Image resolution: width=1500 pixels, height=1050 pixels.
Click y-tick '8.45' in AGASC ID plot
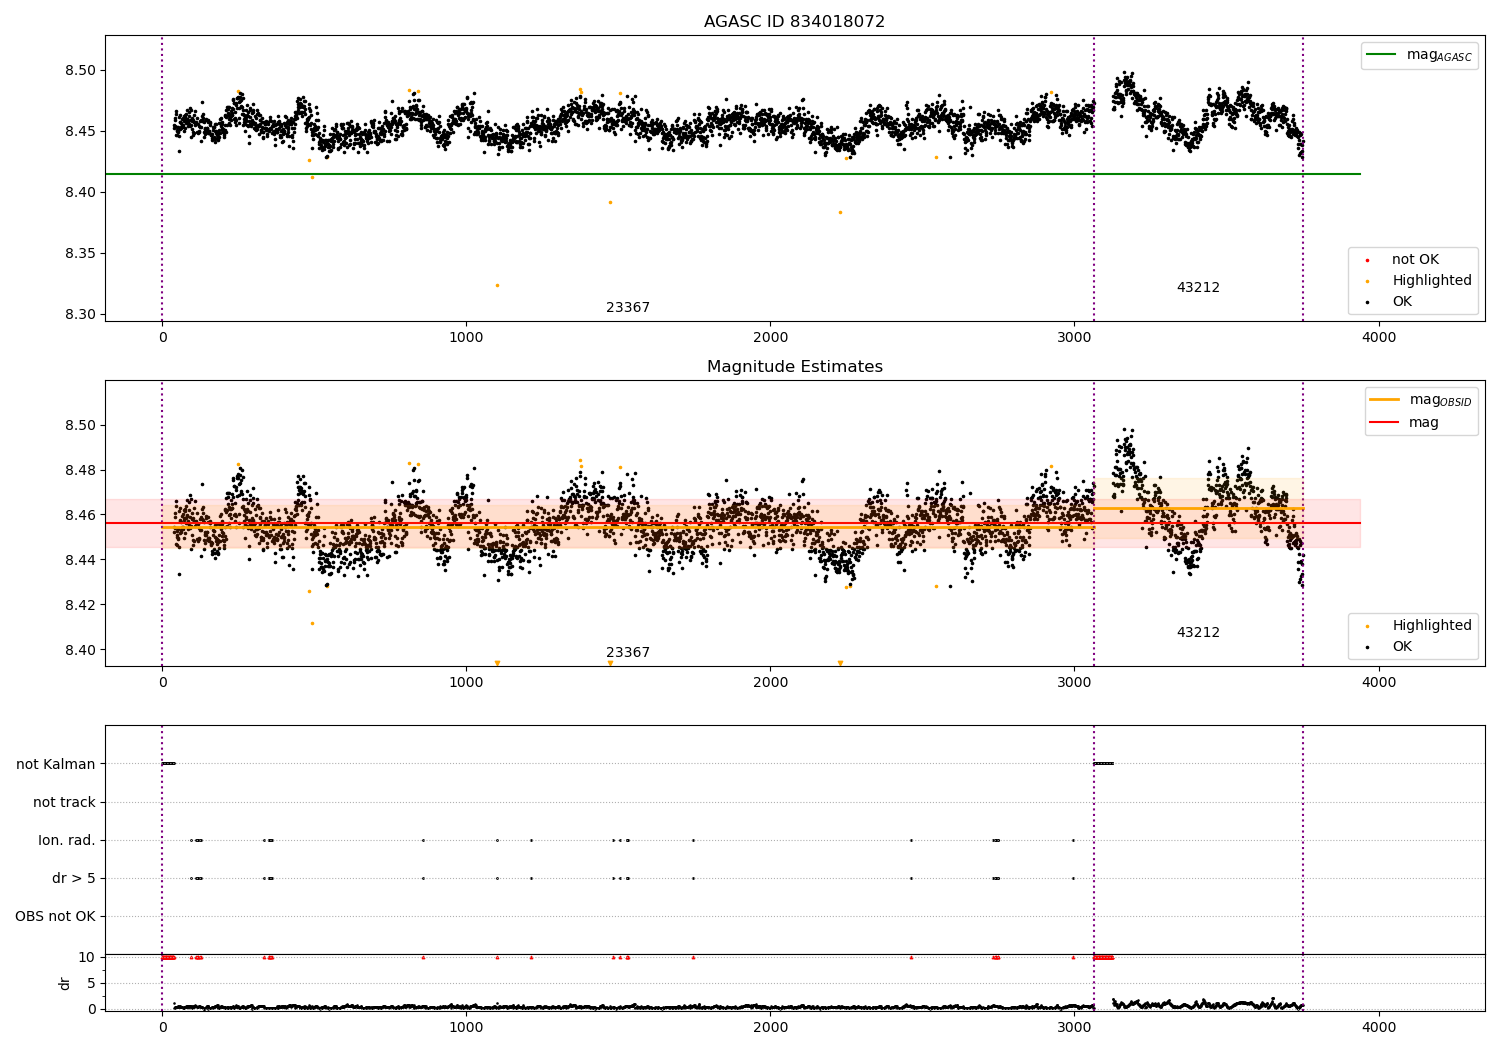80,131
